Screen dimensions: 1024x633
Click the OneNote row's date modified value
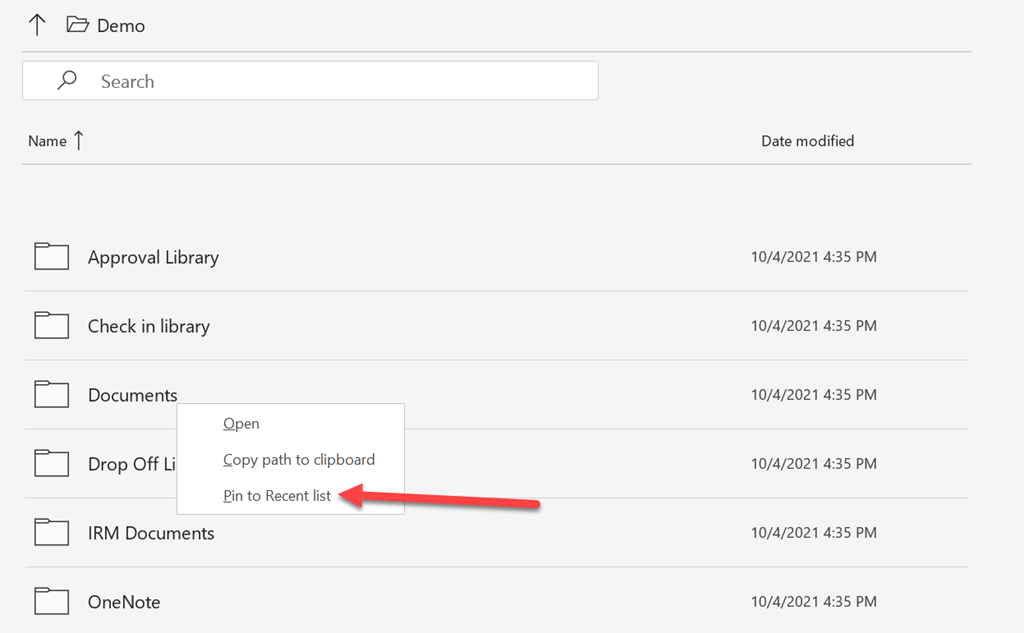tap(813, 602)
